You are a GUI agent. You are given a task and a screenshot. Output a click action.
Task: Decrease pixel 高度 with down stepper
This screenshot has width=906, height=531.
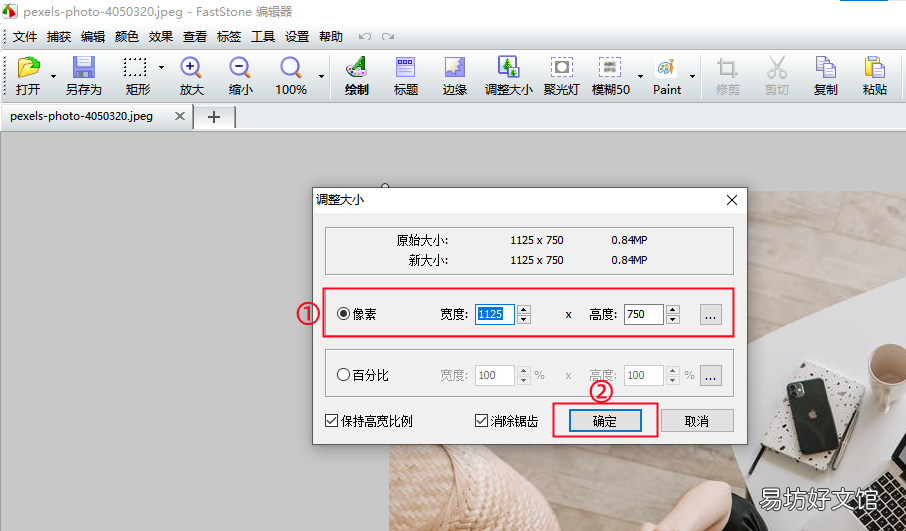[x=673, y=319]
